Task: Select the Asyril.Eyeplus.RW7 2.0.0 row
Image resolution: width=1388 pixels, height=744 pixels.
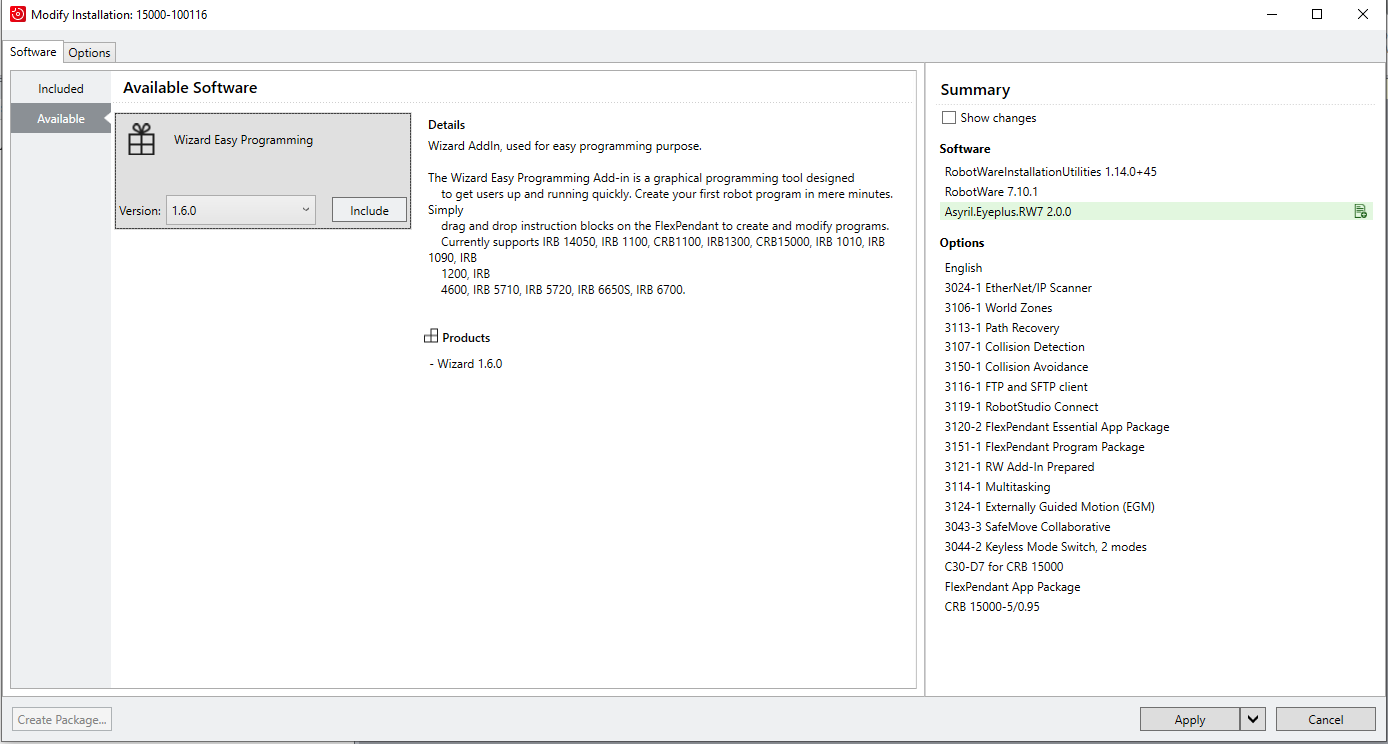Action: 1156,211
